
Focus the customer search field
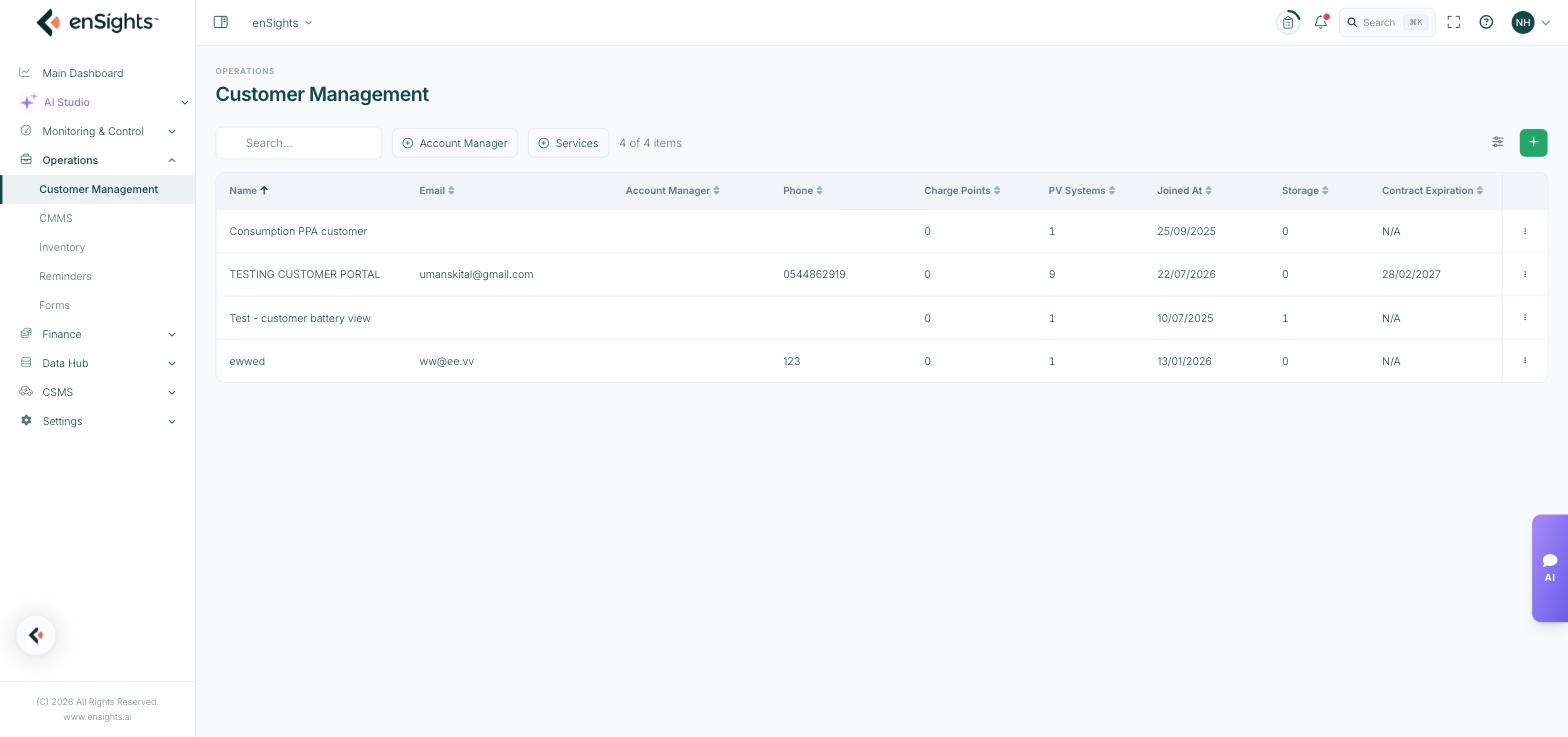(x=299, y=143)
